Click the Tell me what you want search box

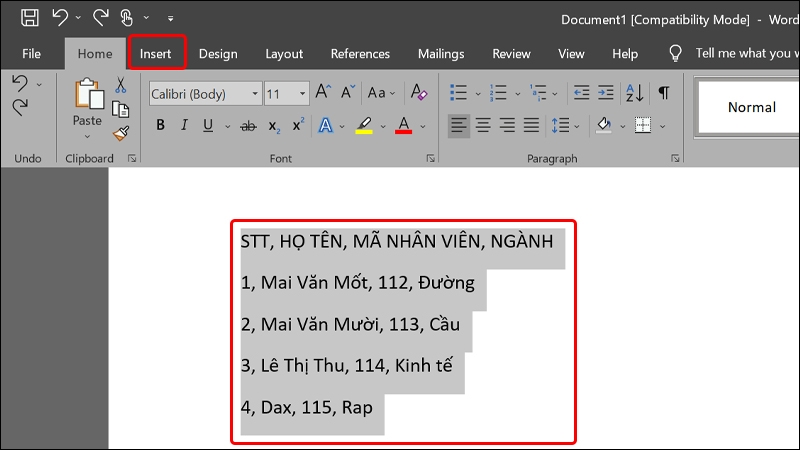[x=747, y=53]
